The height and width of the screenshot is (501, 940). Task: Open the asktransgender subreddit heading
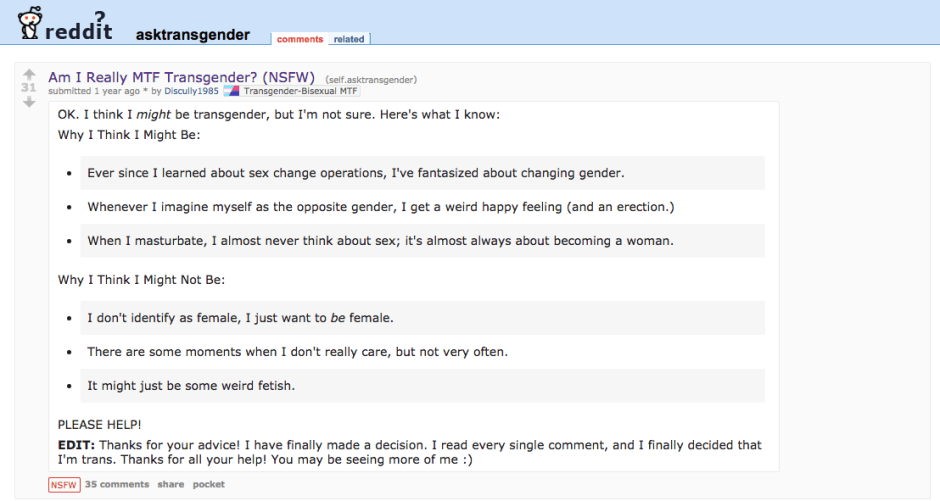[193, 35]
